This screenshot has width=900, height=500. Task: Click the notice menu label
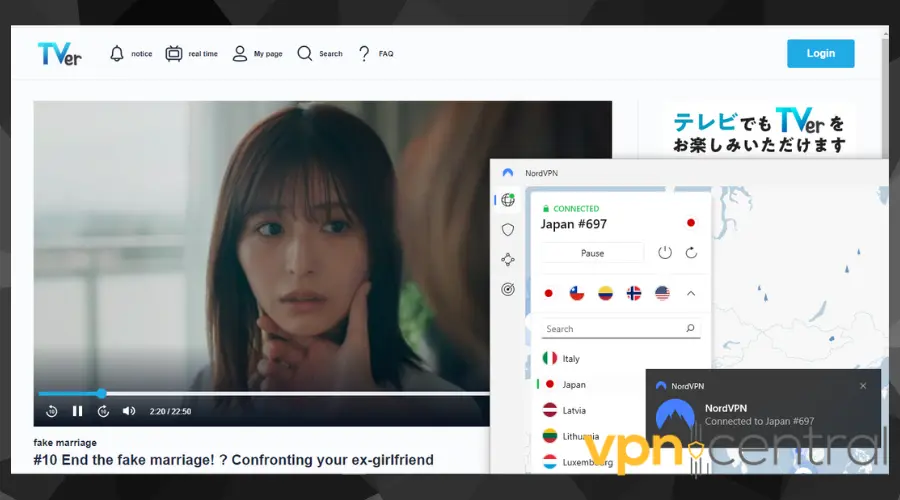coord(142,54)
